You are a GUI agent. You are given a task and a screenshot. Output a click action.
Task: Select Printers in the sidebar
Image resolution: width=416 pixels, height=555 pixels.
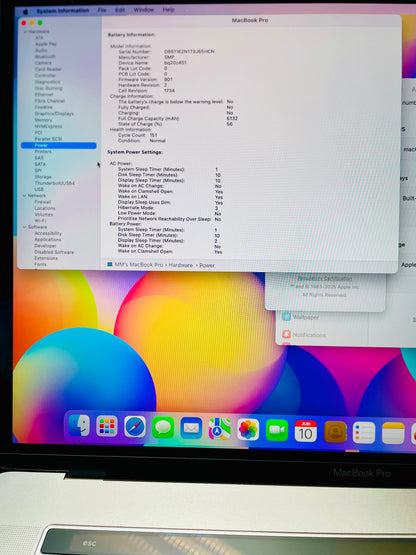point(43,151)
